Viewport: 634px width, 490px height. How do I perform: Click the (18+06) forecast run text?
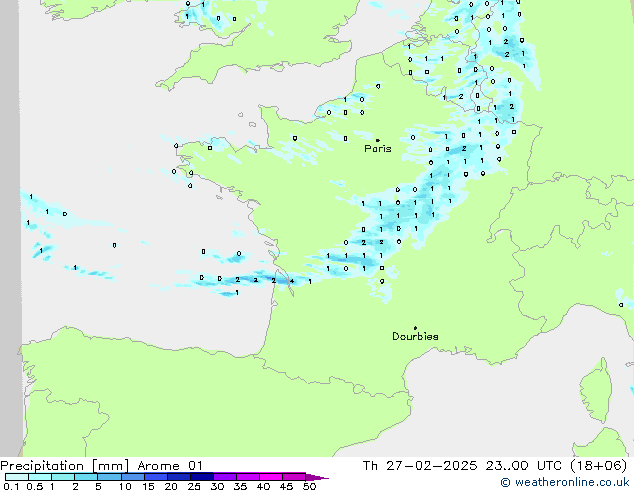[x=598, y=466]
